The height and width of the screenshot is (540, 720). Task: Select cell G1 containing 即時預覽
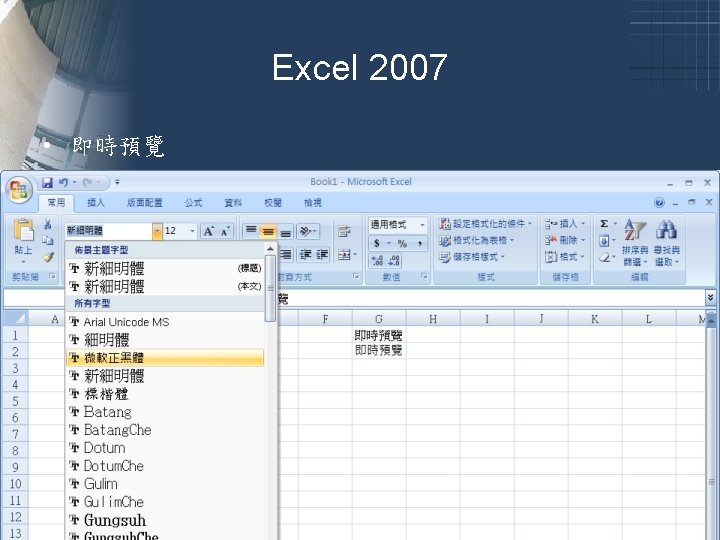(x=379, y=335)
